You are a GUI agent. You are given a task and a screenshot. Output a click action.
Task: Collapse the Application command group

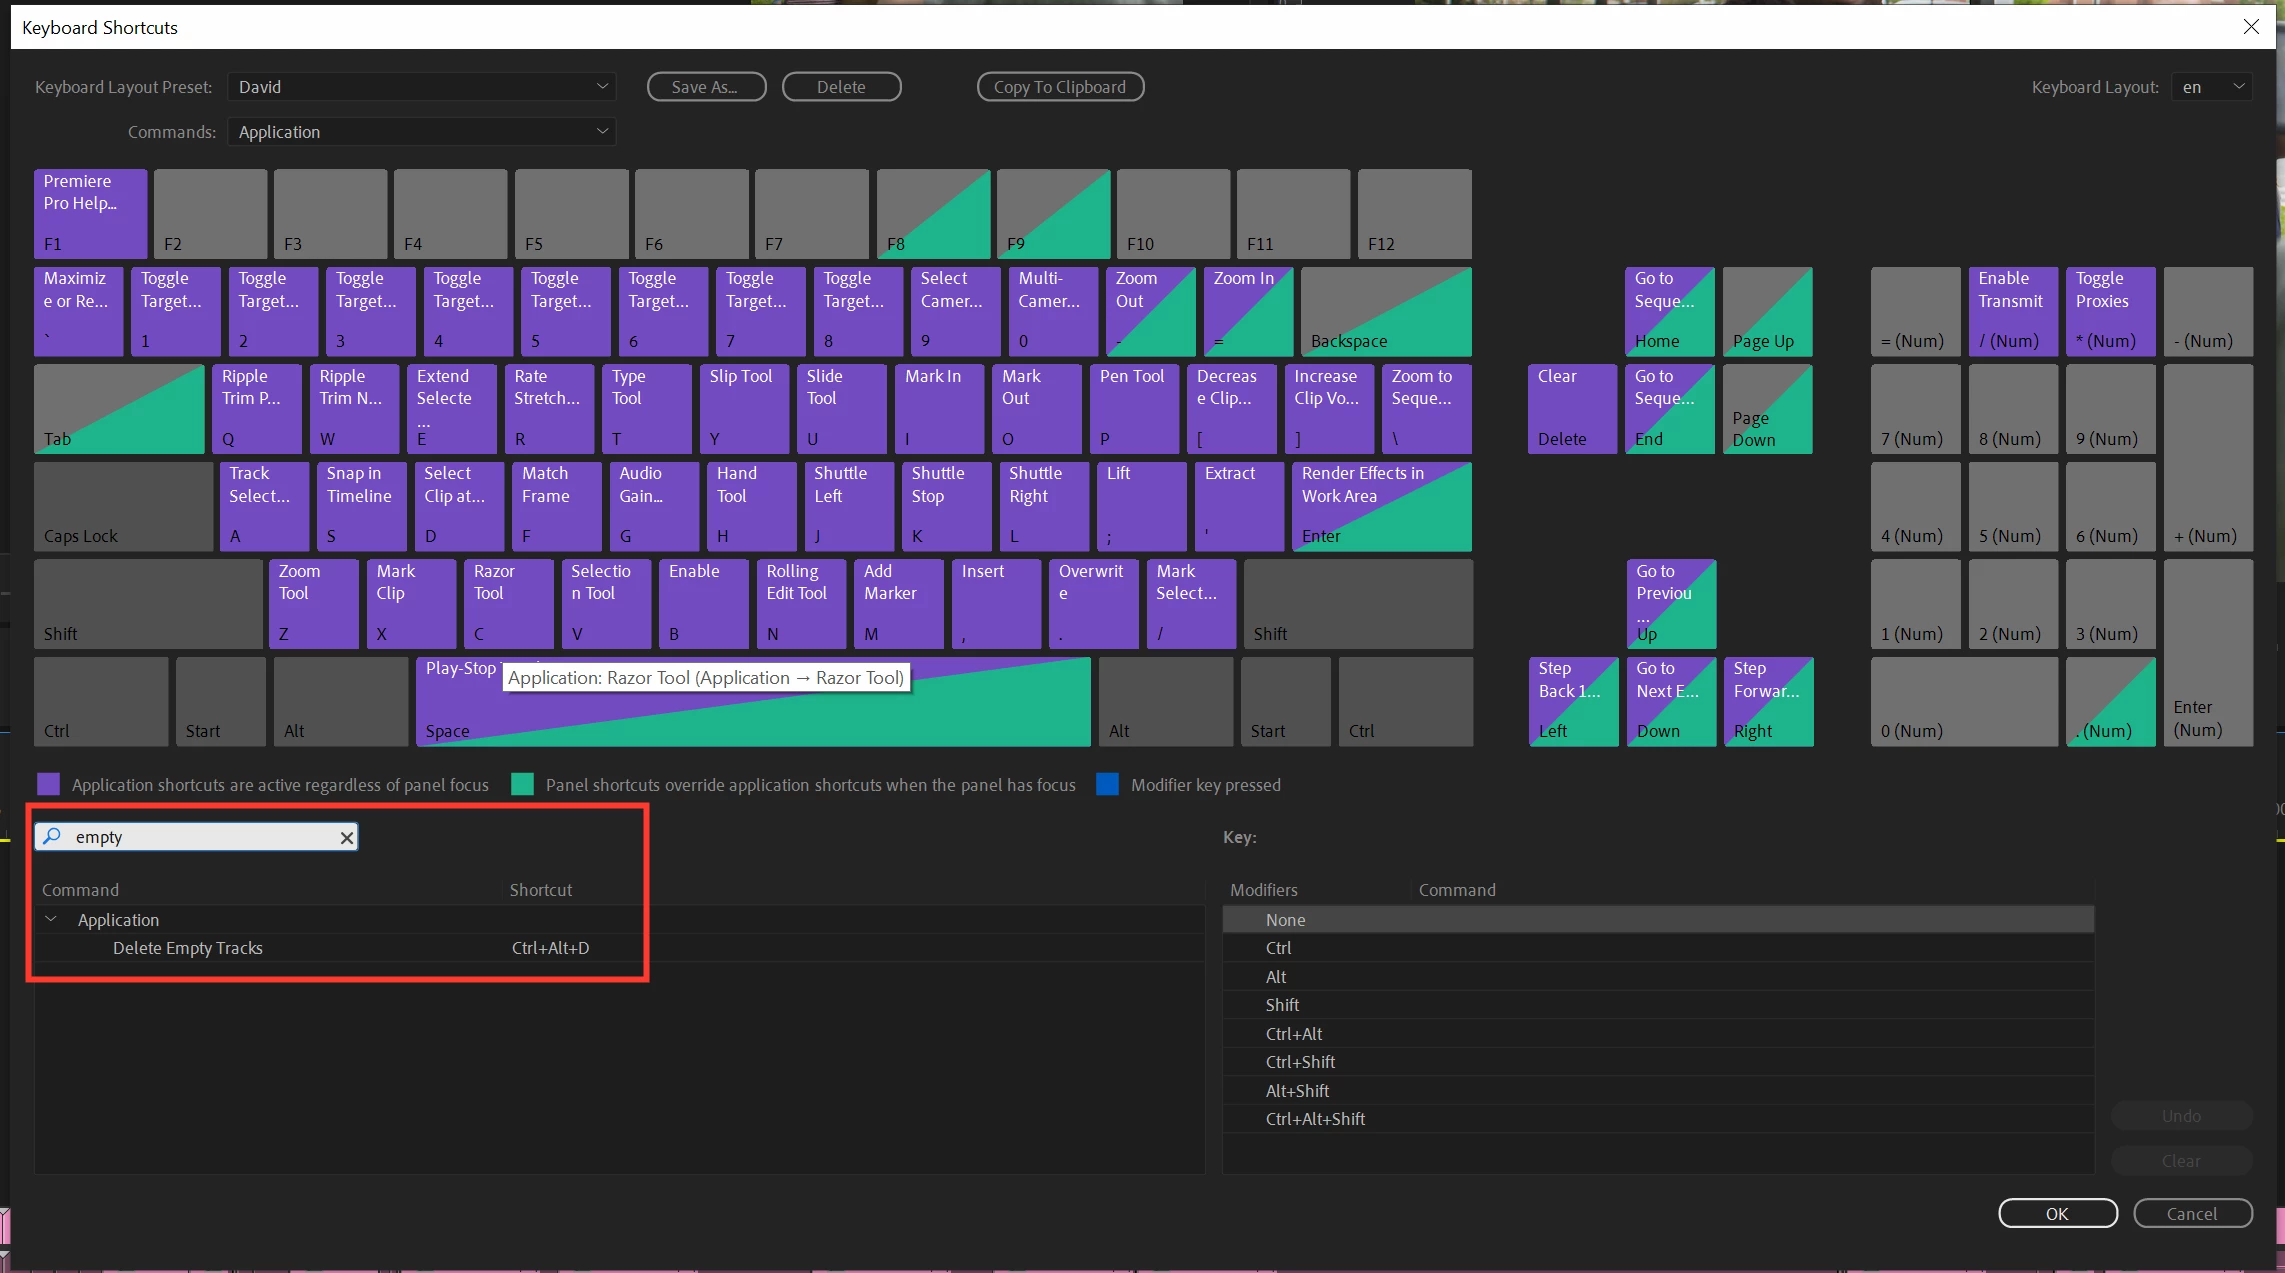point(51,919)
